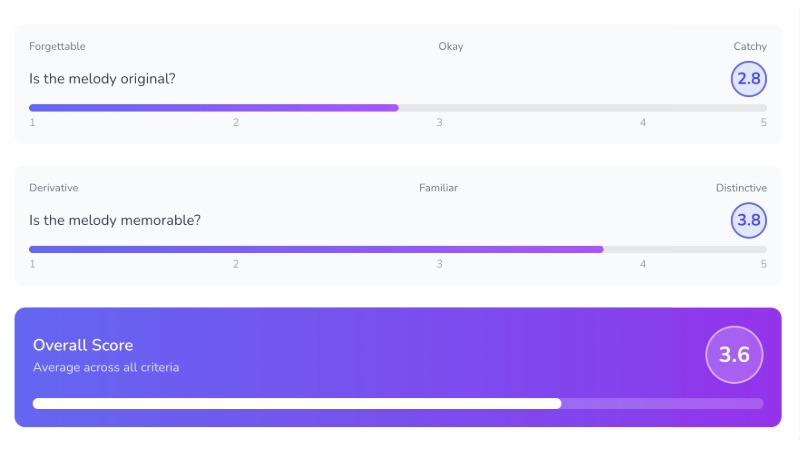Viewport: 800px width, 450px height.
Task: Select the 'Okay' midpoint label
Action: point(450,47)
